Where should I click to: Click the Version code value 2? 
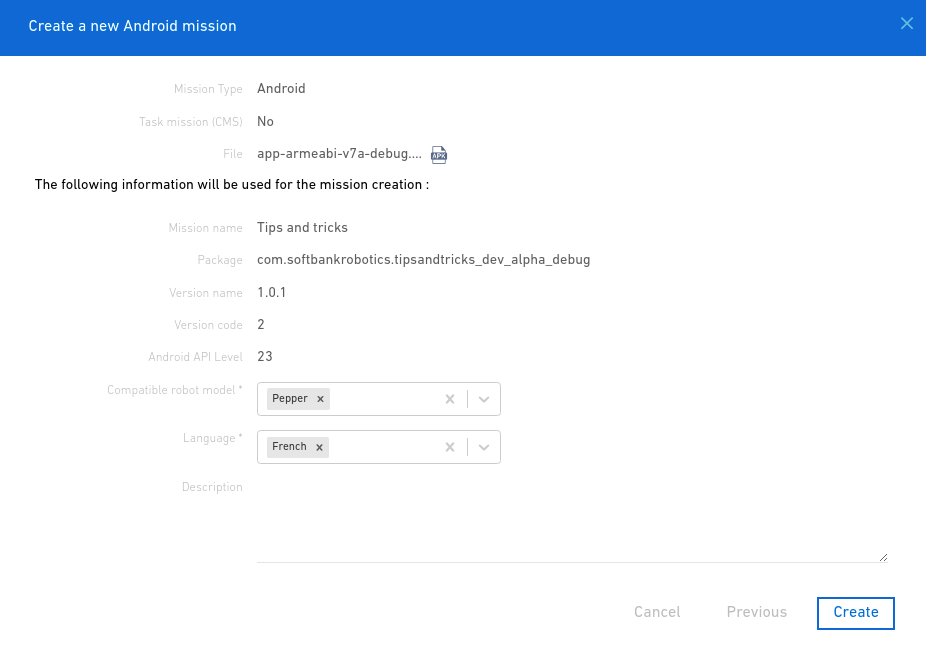pos(261,324)
